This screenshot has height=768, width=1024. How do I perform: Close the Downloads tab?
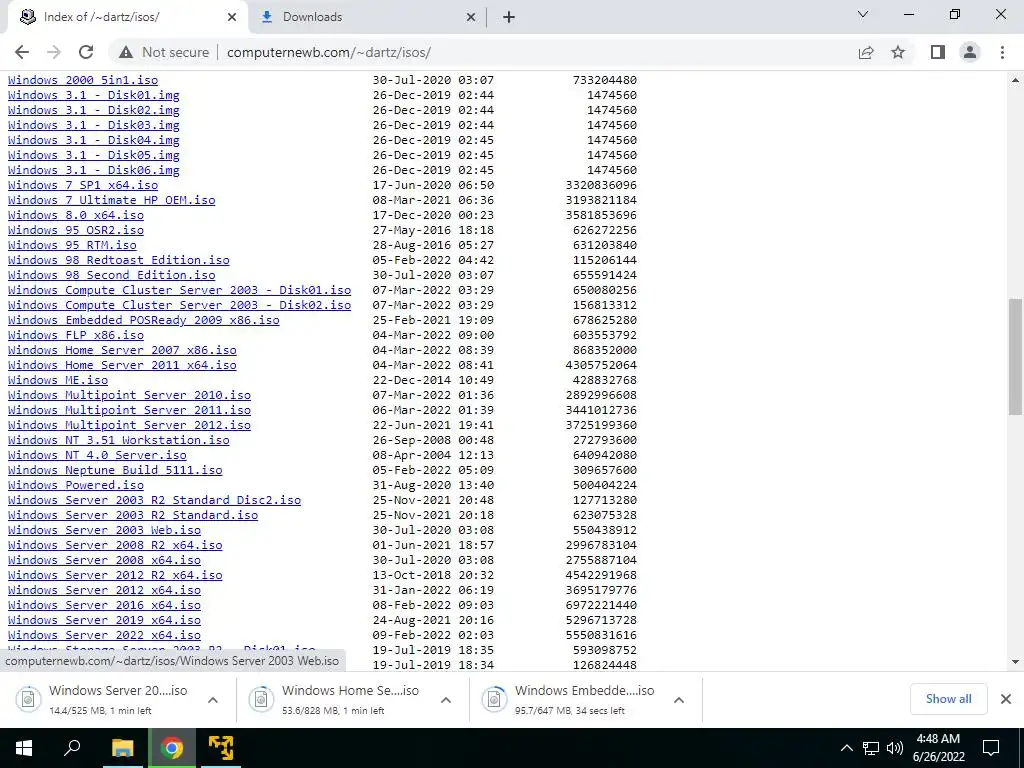(x=471, y=17)
